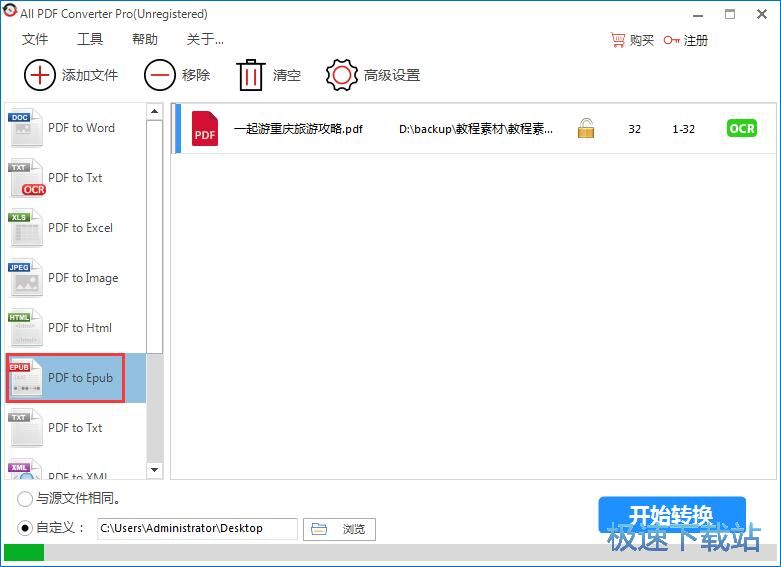
Task: Click the trash can Clear icon
Action: pos(250,75)
